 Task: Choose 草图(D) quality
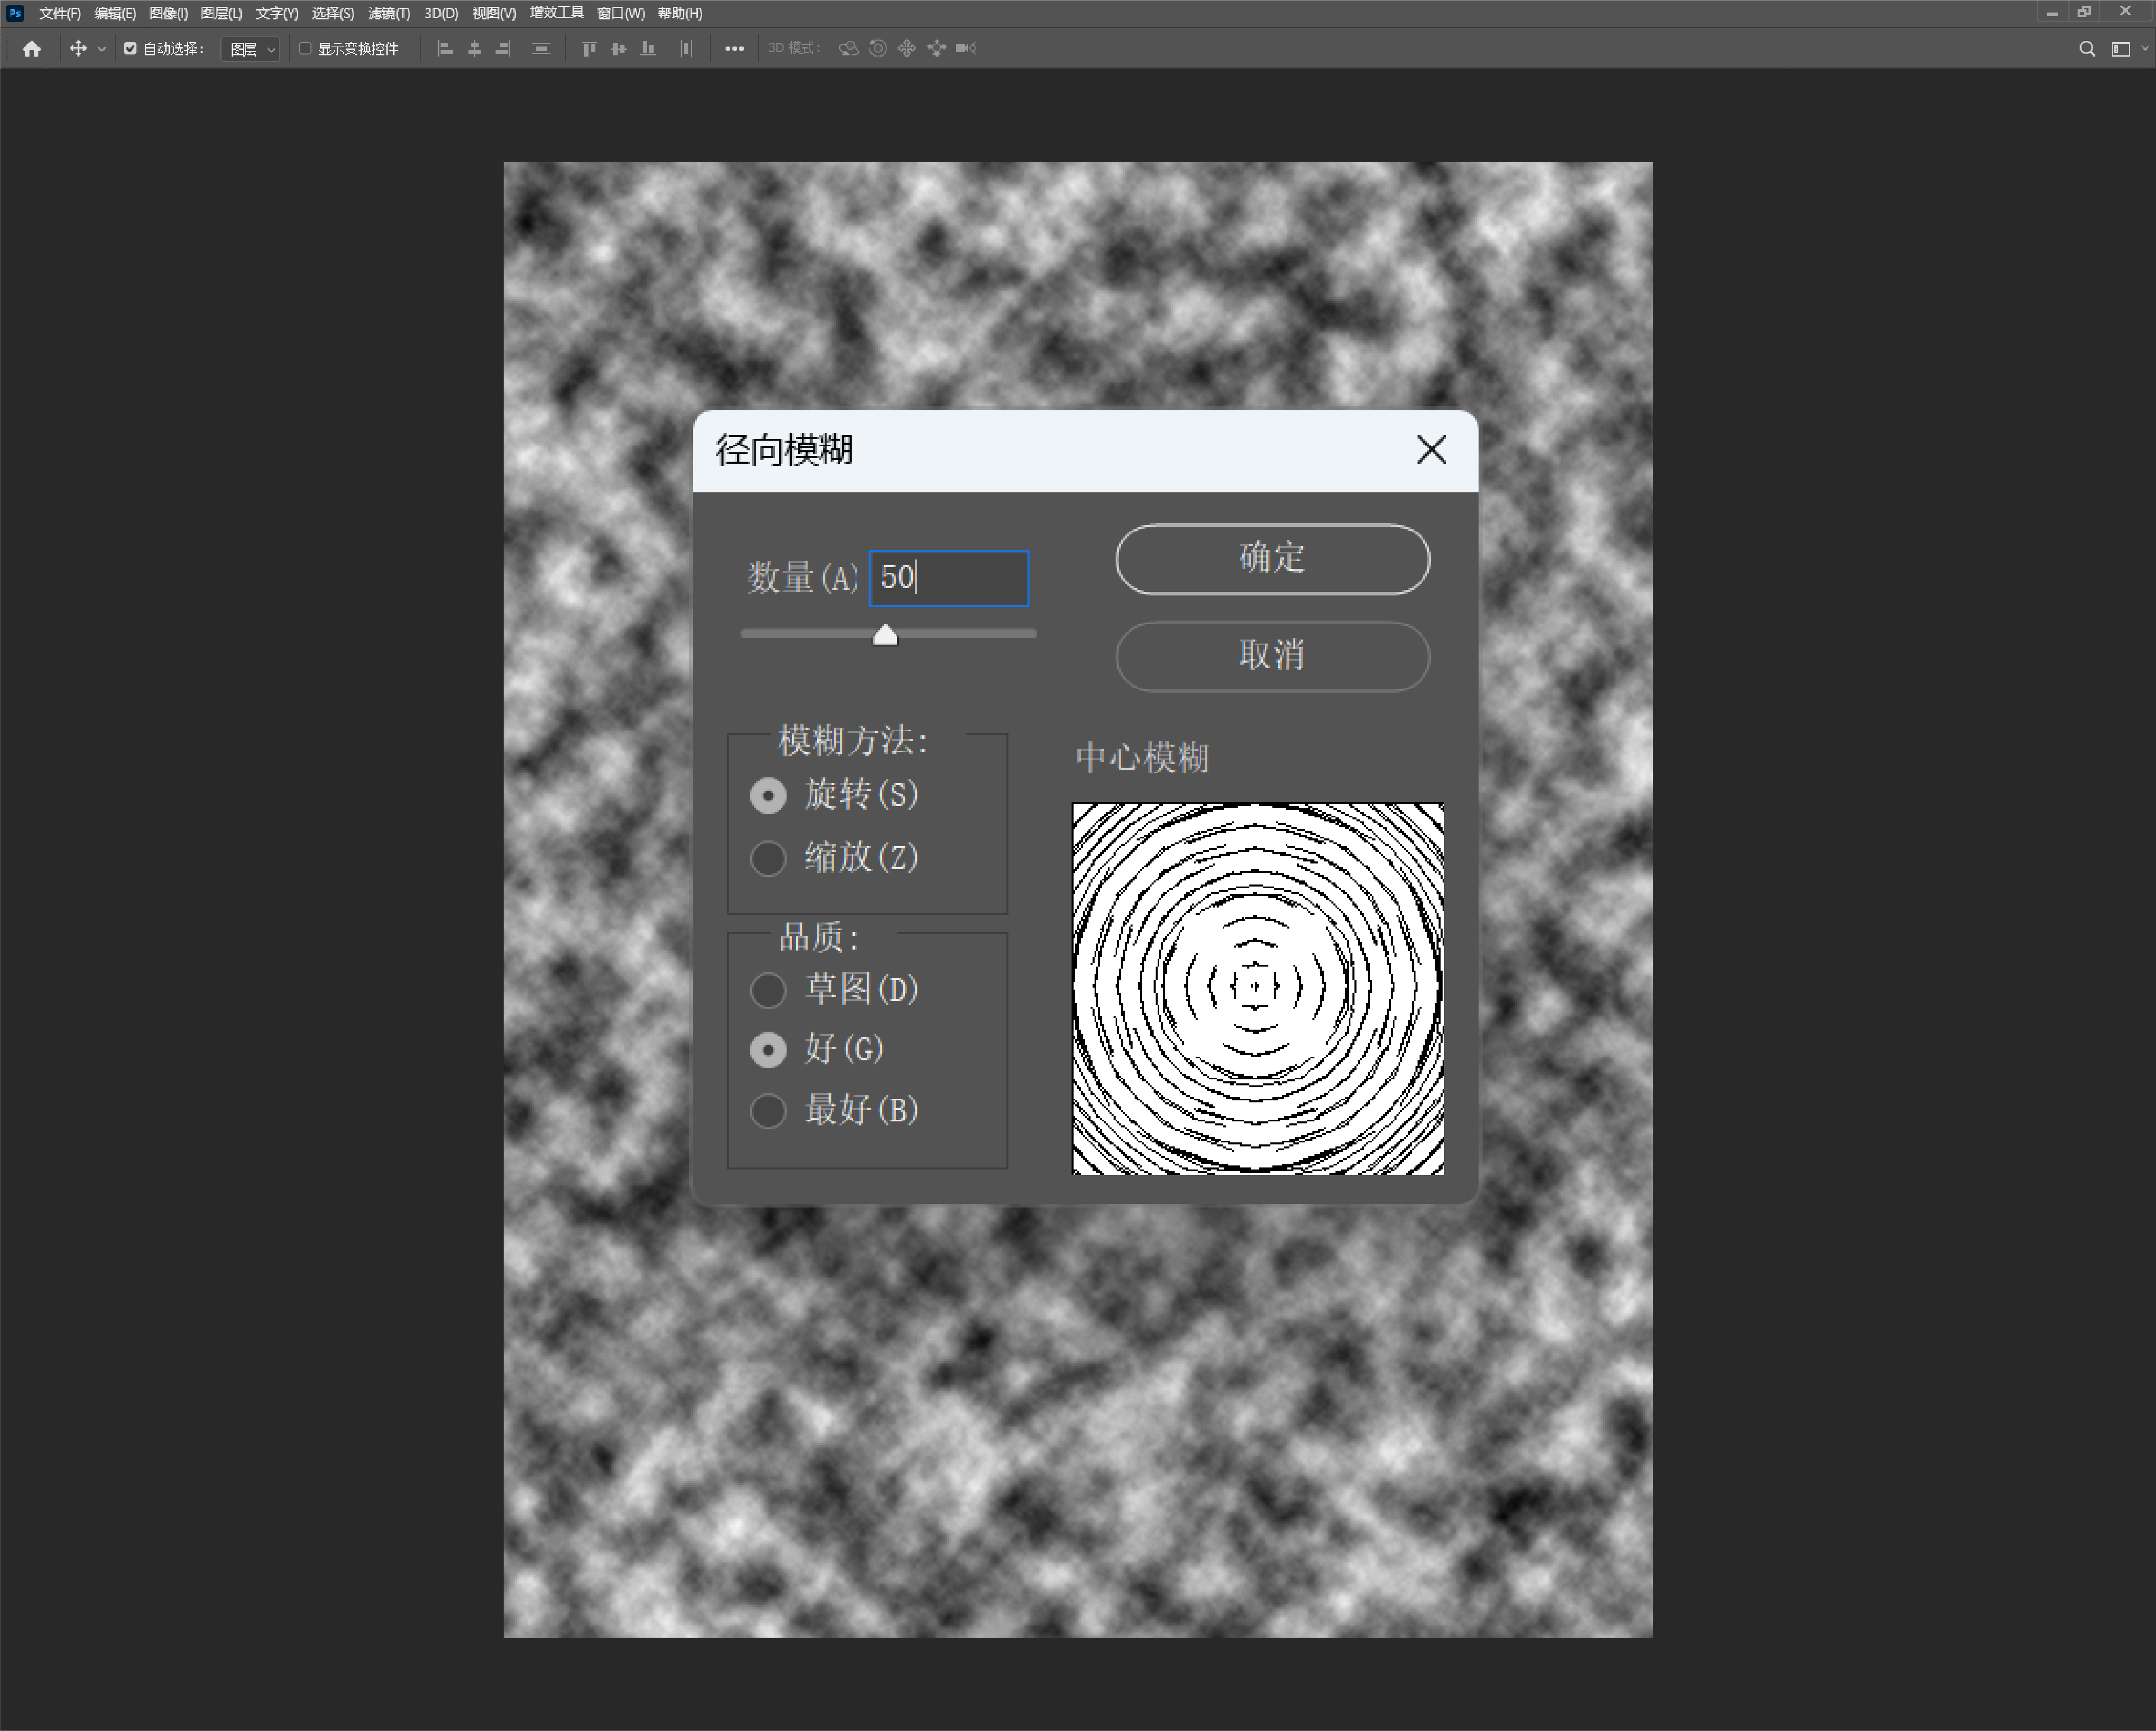(768, 990)
